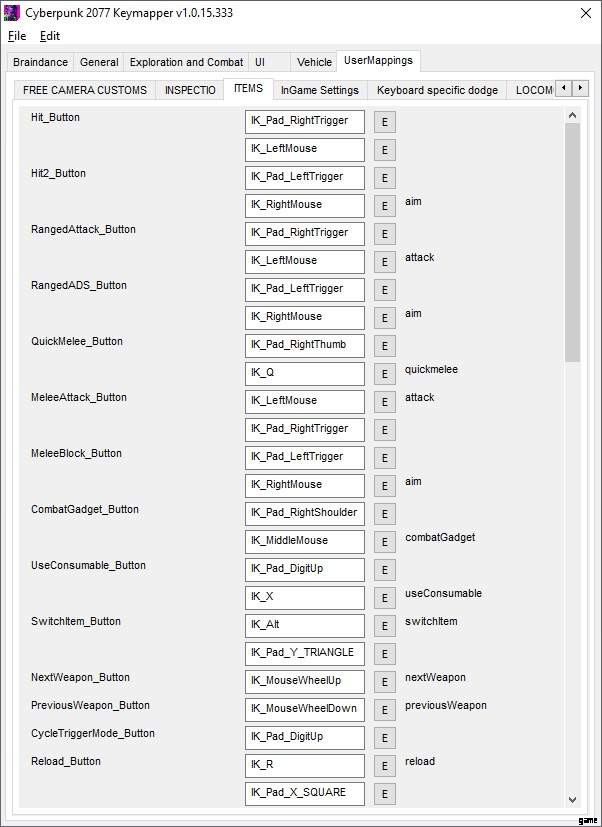Click the IK_Pad_RightThumb key field

[305, 345]
